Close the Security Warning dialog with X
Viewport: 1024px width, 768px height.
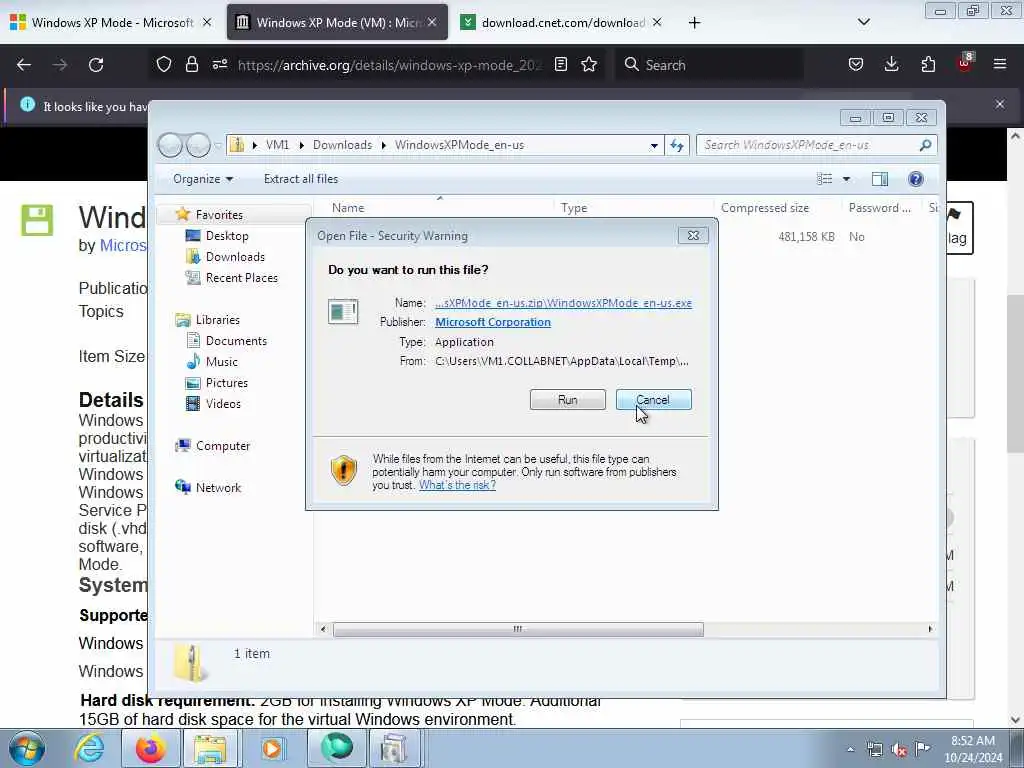click(693, 236)
